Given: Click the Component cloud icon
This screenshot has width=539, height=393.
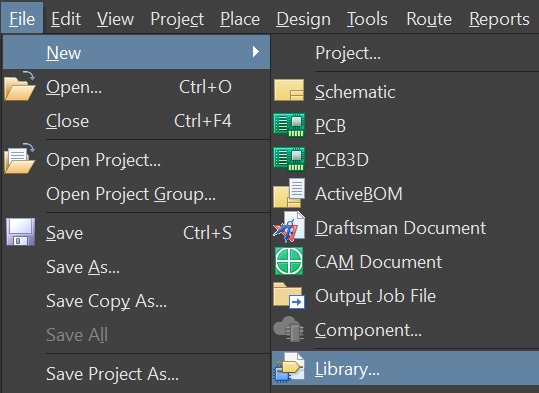Looking at the screenshot, I should [289, 329].
